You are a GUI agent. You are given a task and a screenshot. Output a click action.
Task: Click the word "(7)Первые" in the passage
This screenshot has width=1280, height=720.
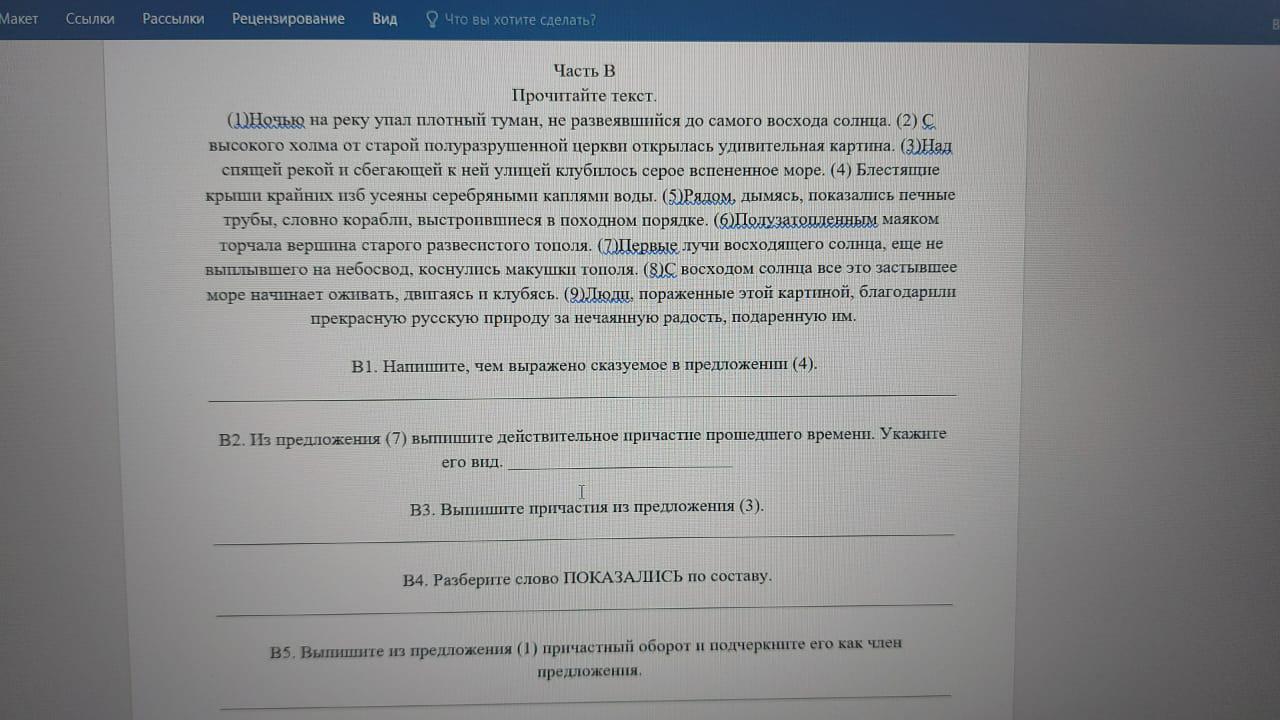click(639, 244)
